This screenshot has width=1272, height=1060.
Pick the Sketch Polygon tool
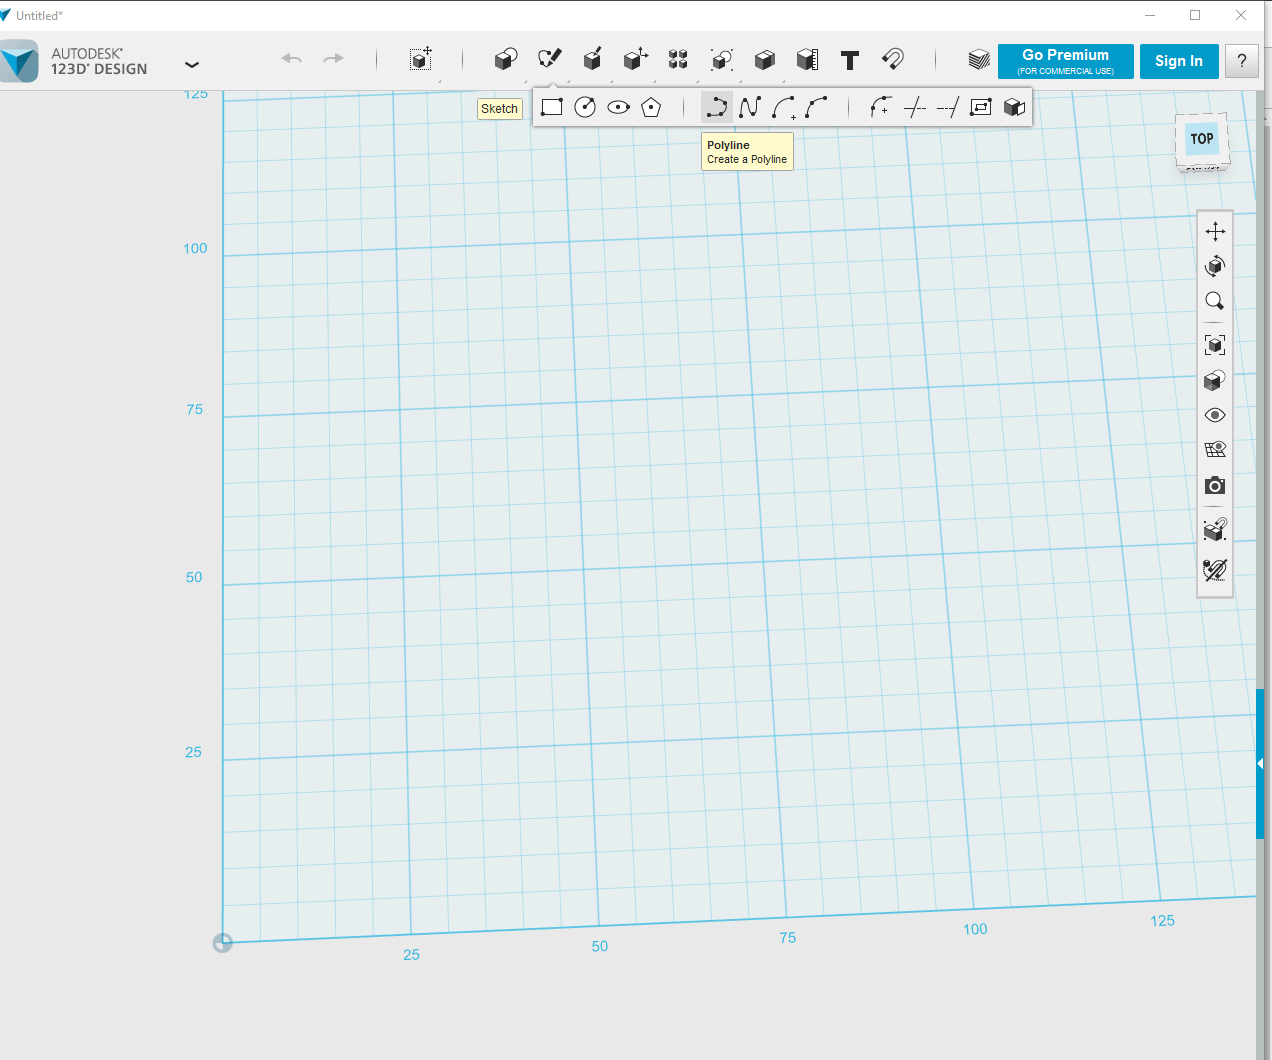click(x=651, y=107)
